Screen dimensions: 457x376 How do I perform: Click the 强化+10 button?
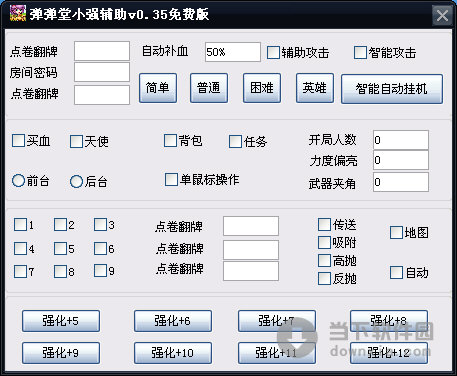click(x=173, y=353)
